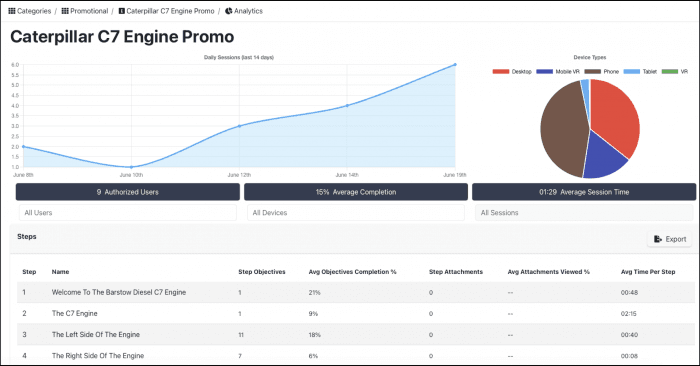Image resolution: width=700 pixels, height=366 pixels.
Task: Open Caterpillar C7 Engine Promo breadcrumb
Action: [167, 11]
